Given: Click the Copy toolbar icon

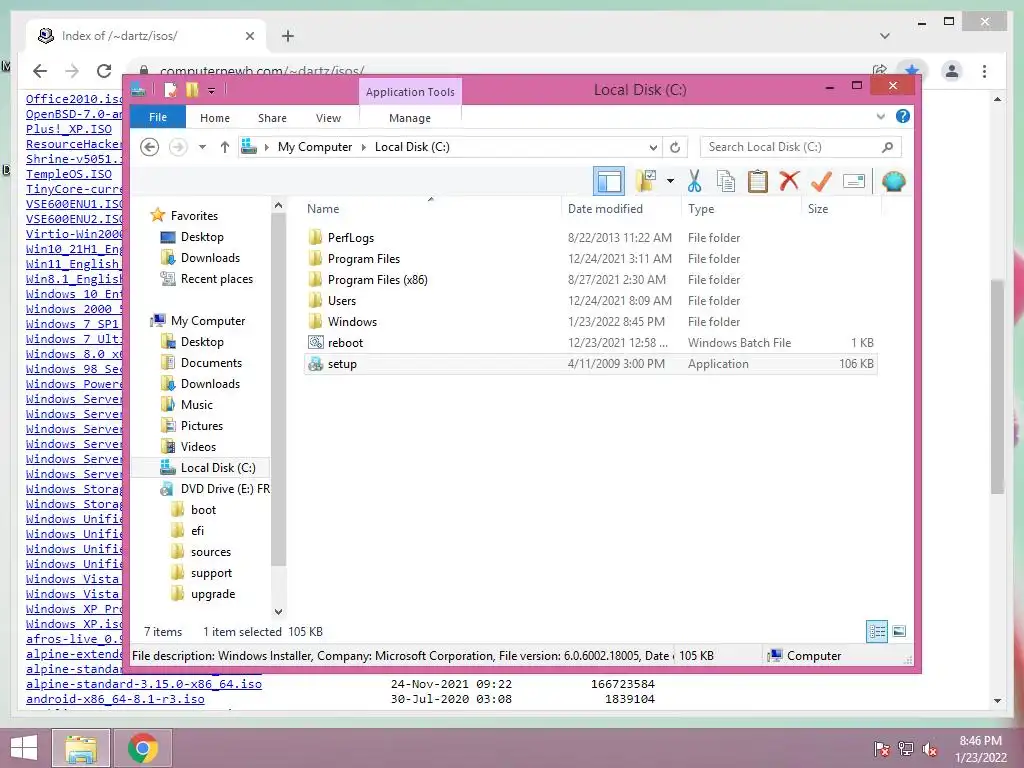Looking at the screenshot, I should (x=726, y=181).
